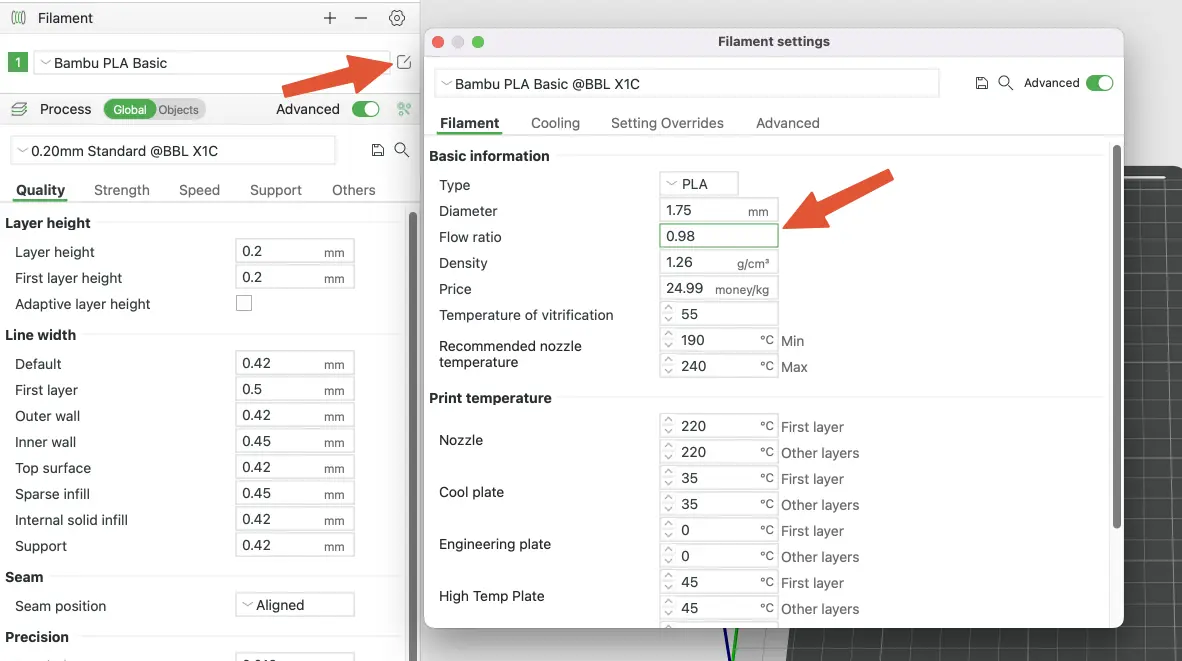This screenshot has width=1182, height=661.
Task: Switch to the Cooling tab
Action: (555, 123)
